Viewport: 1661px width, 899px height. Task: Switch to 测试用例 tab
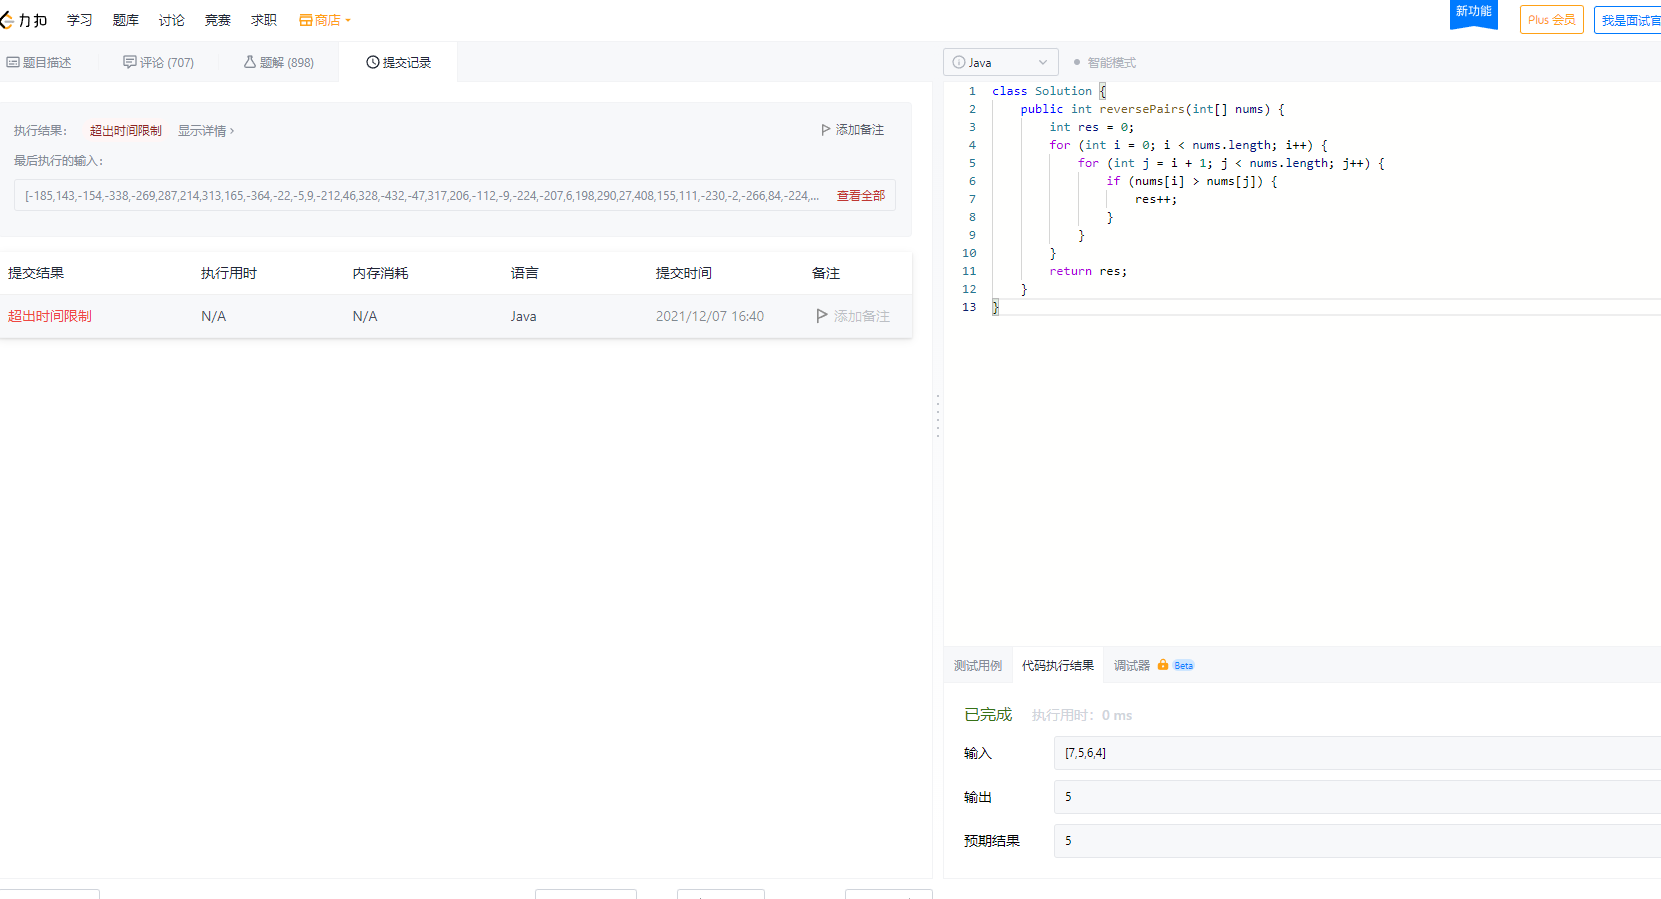click(977, 666)
